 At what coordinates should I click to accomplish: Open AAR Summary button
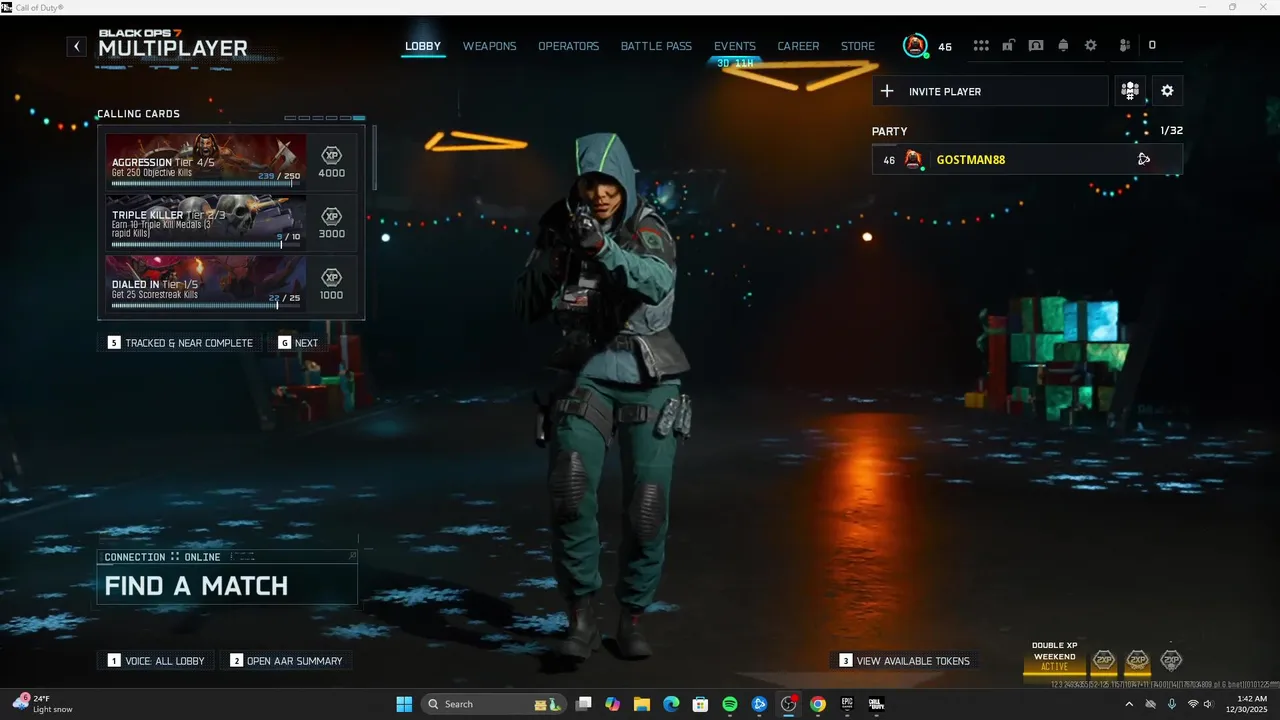[x=286, y=661]
